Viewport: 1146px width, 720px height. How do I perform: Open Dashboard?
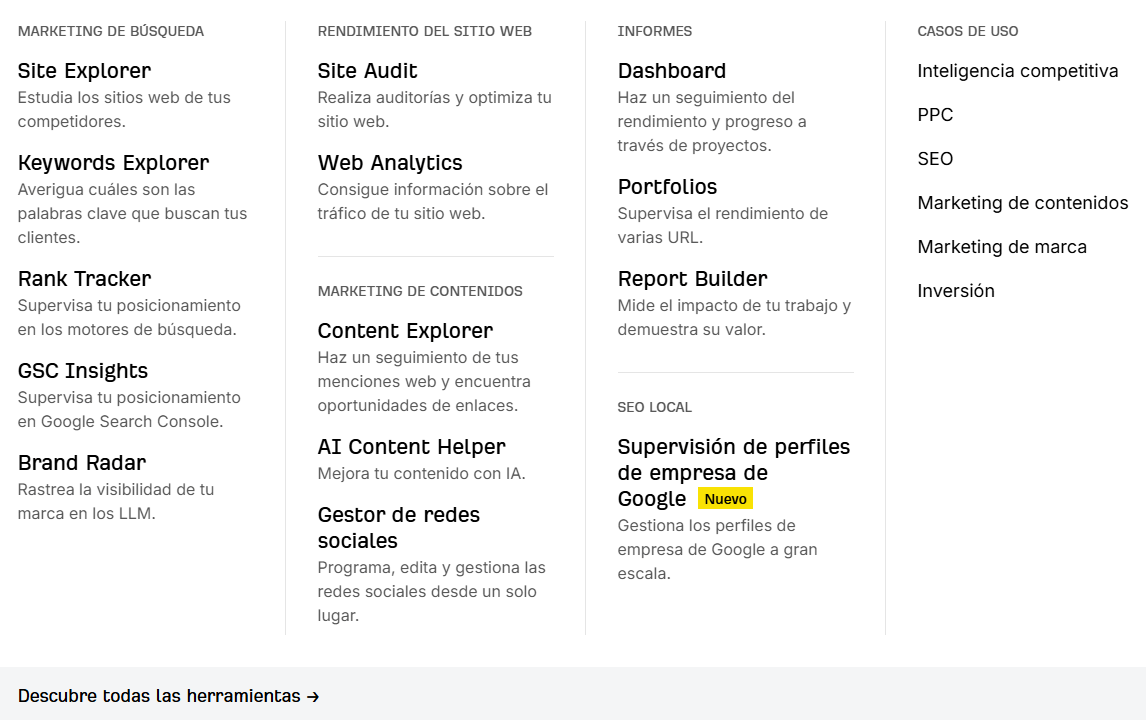click(671, 71)
